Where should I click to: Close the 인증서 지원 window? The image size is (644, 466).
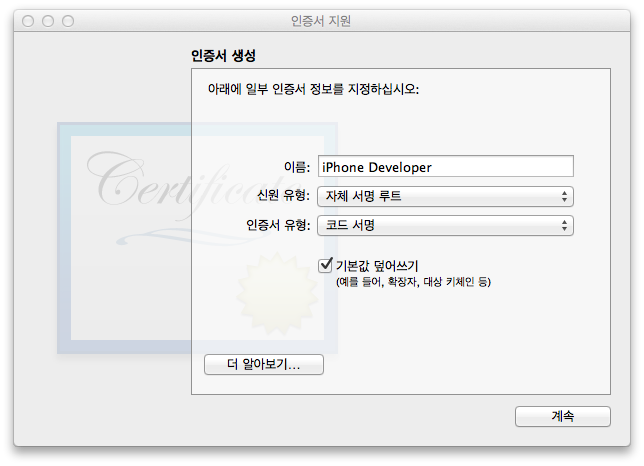28,21
